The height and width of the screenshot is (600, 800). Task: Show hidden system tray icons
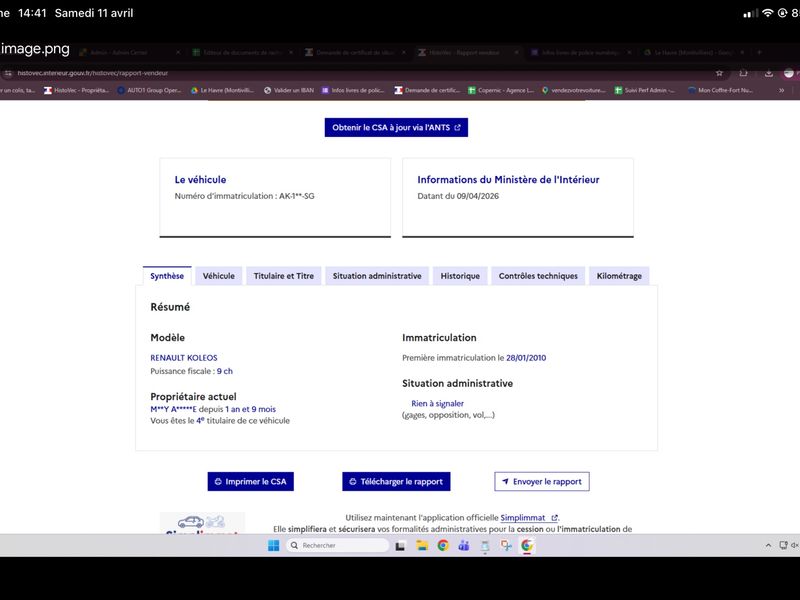[768, 545]
